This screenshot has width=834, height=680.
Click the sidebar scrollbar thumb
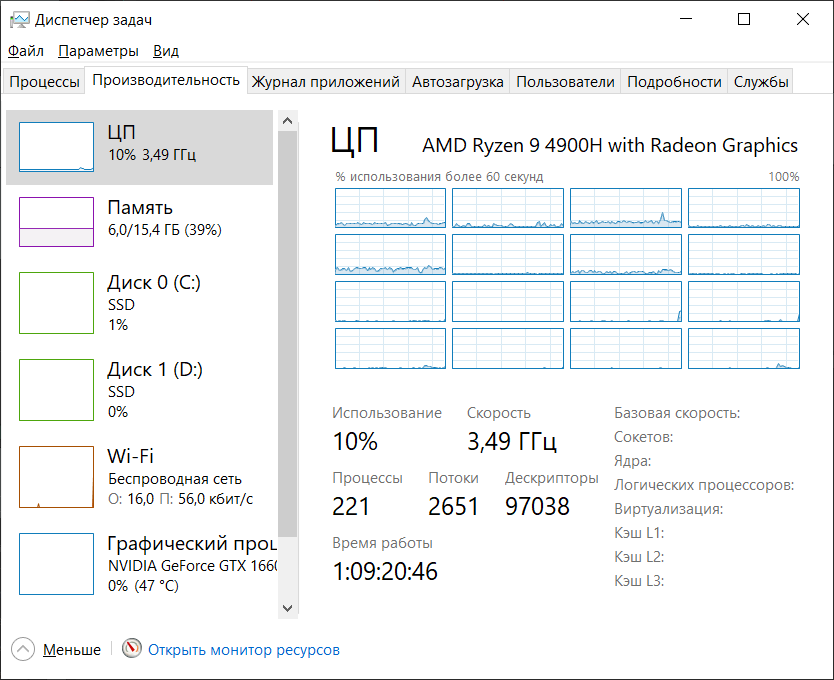(x=287, y=334)
